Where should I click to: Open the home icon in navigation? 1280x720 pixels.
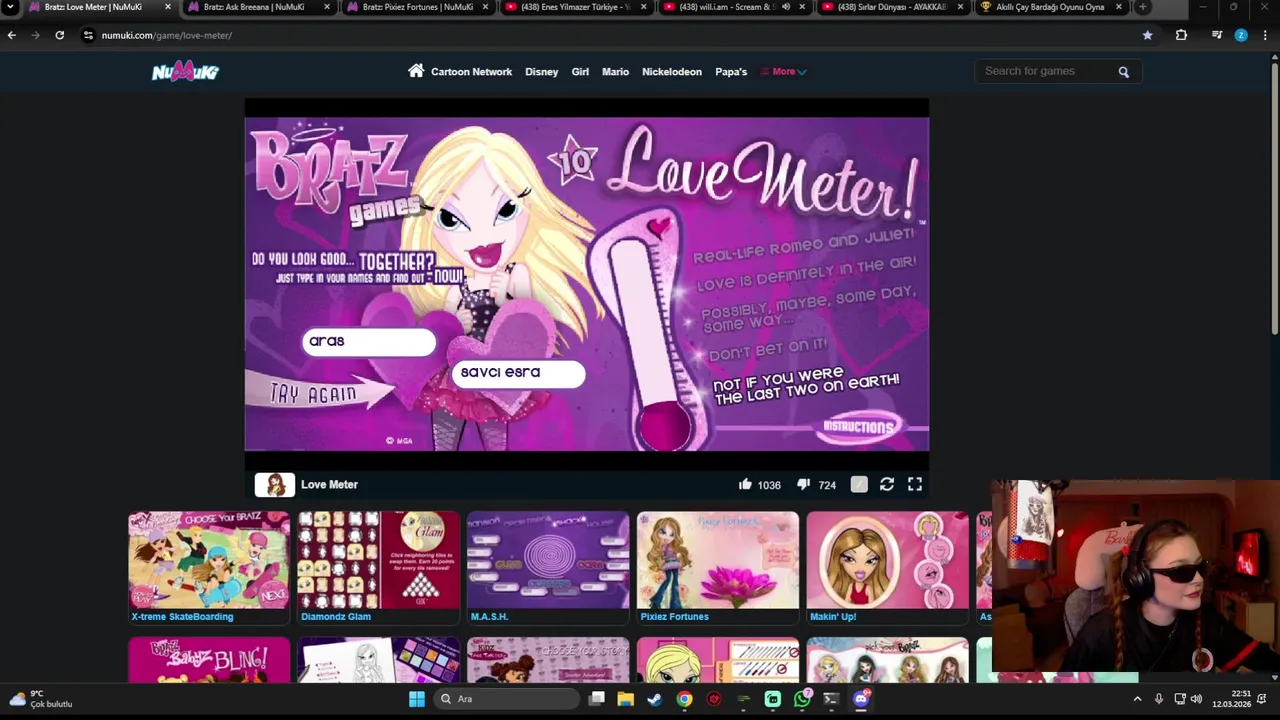[x=416, y=71]
